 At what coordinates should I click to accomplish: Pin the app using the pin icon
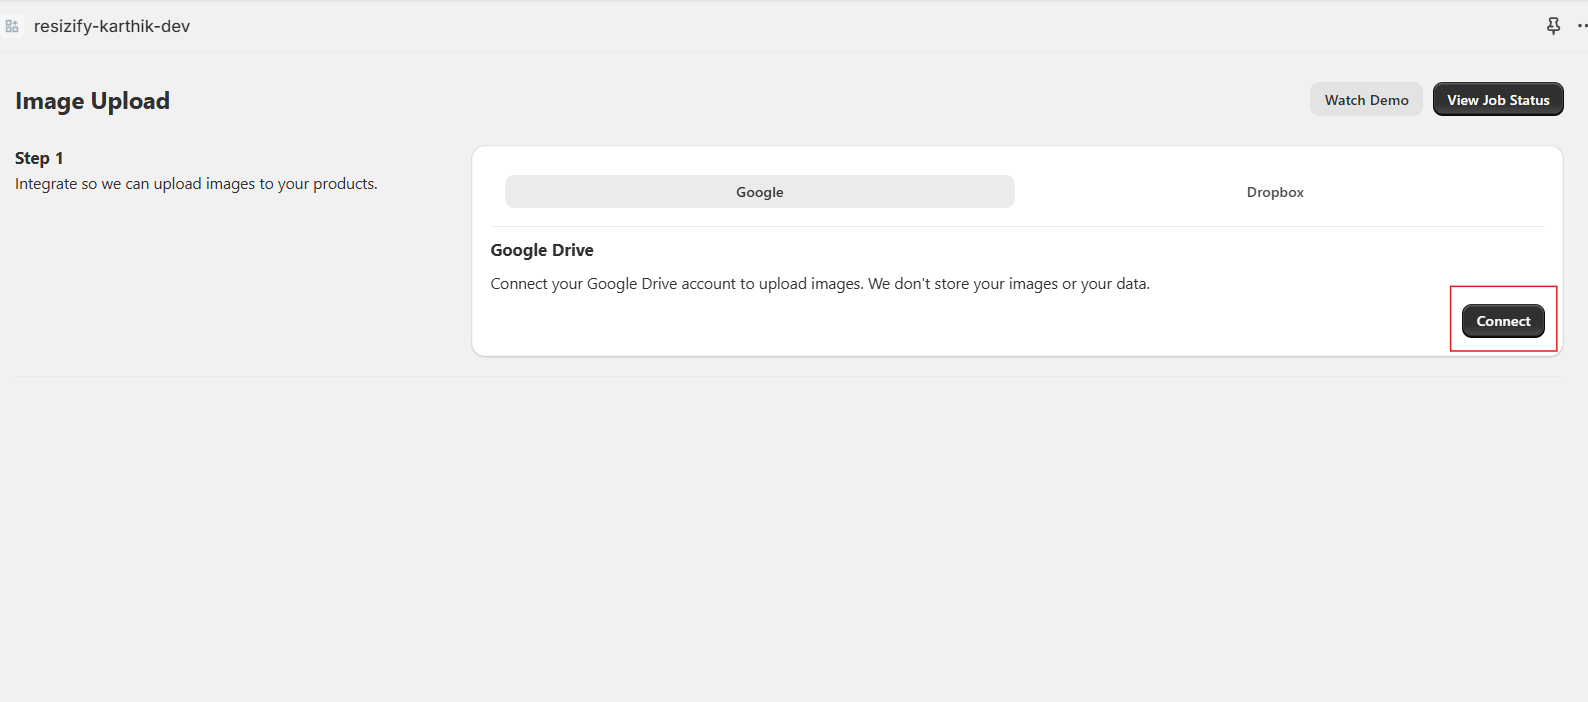click(1553, 26)
